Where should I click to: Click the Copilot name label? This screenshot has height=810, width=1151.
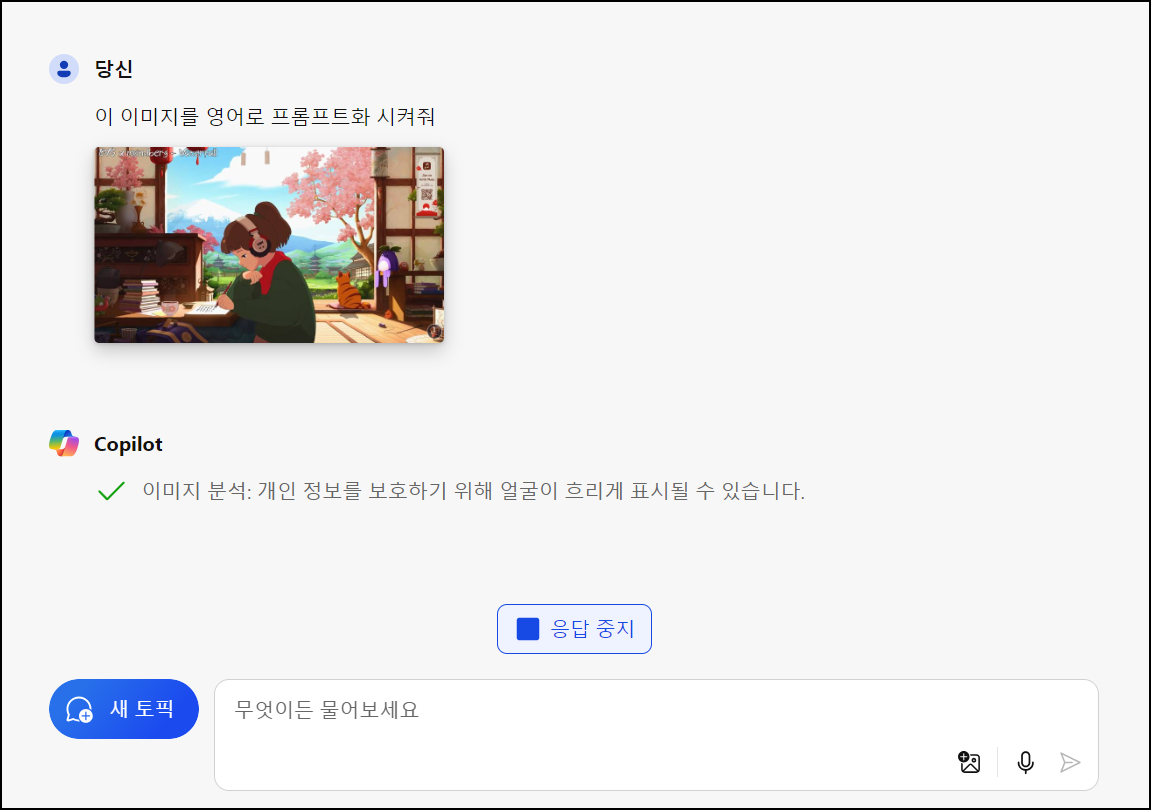130,444
